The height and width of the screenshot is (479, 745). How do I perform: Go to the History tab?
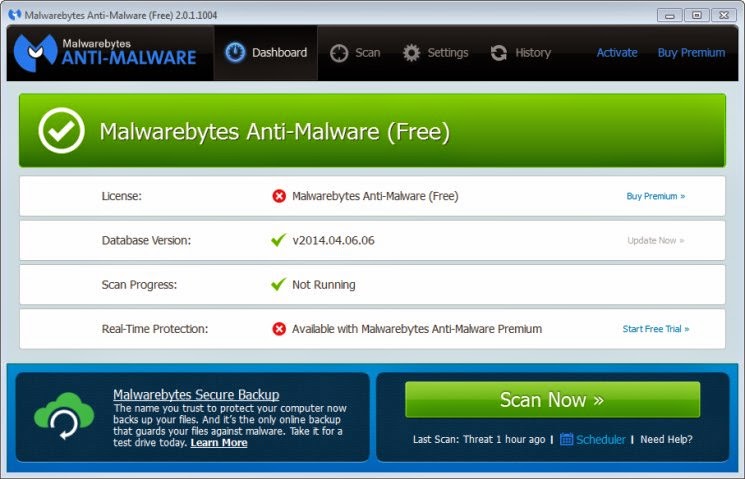click(x=521, y=53)
